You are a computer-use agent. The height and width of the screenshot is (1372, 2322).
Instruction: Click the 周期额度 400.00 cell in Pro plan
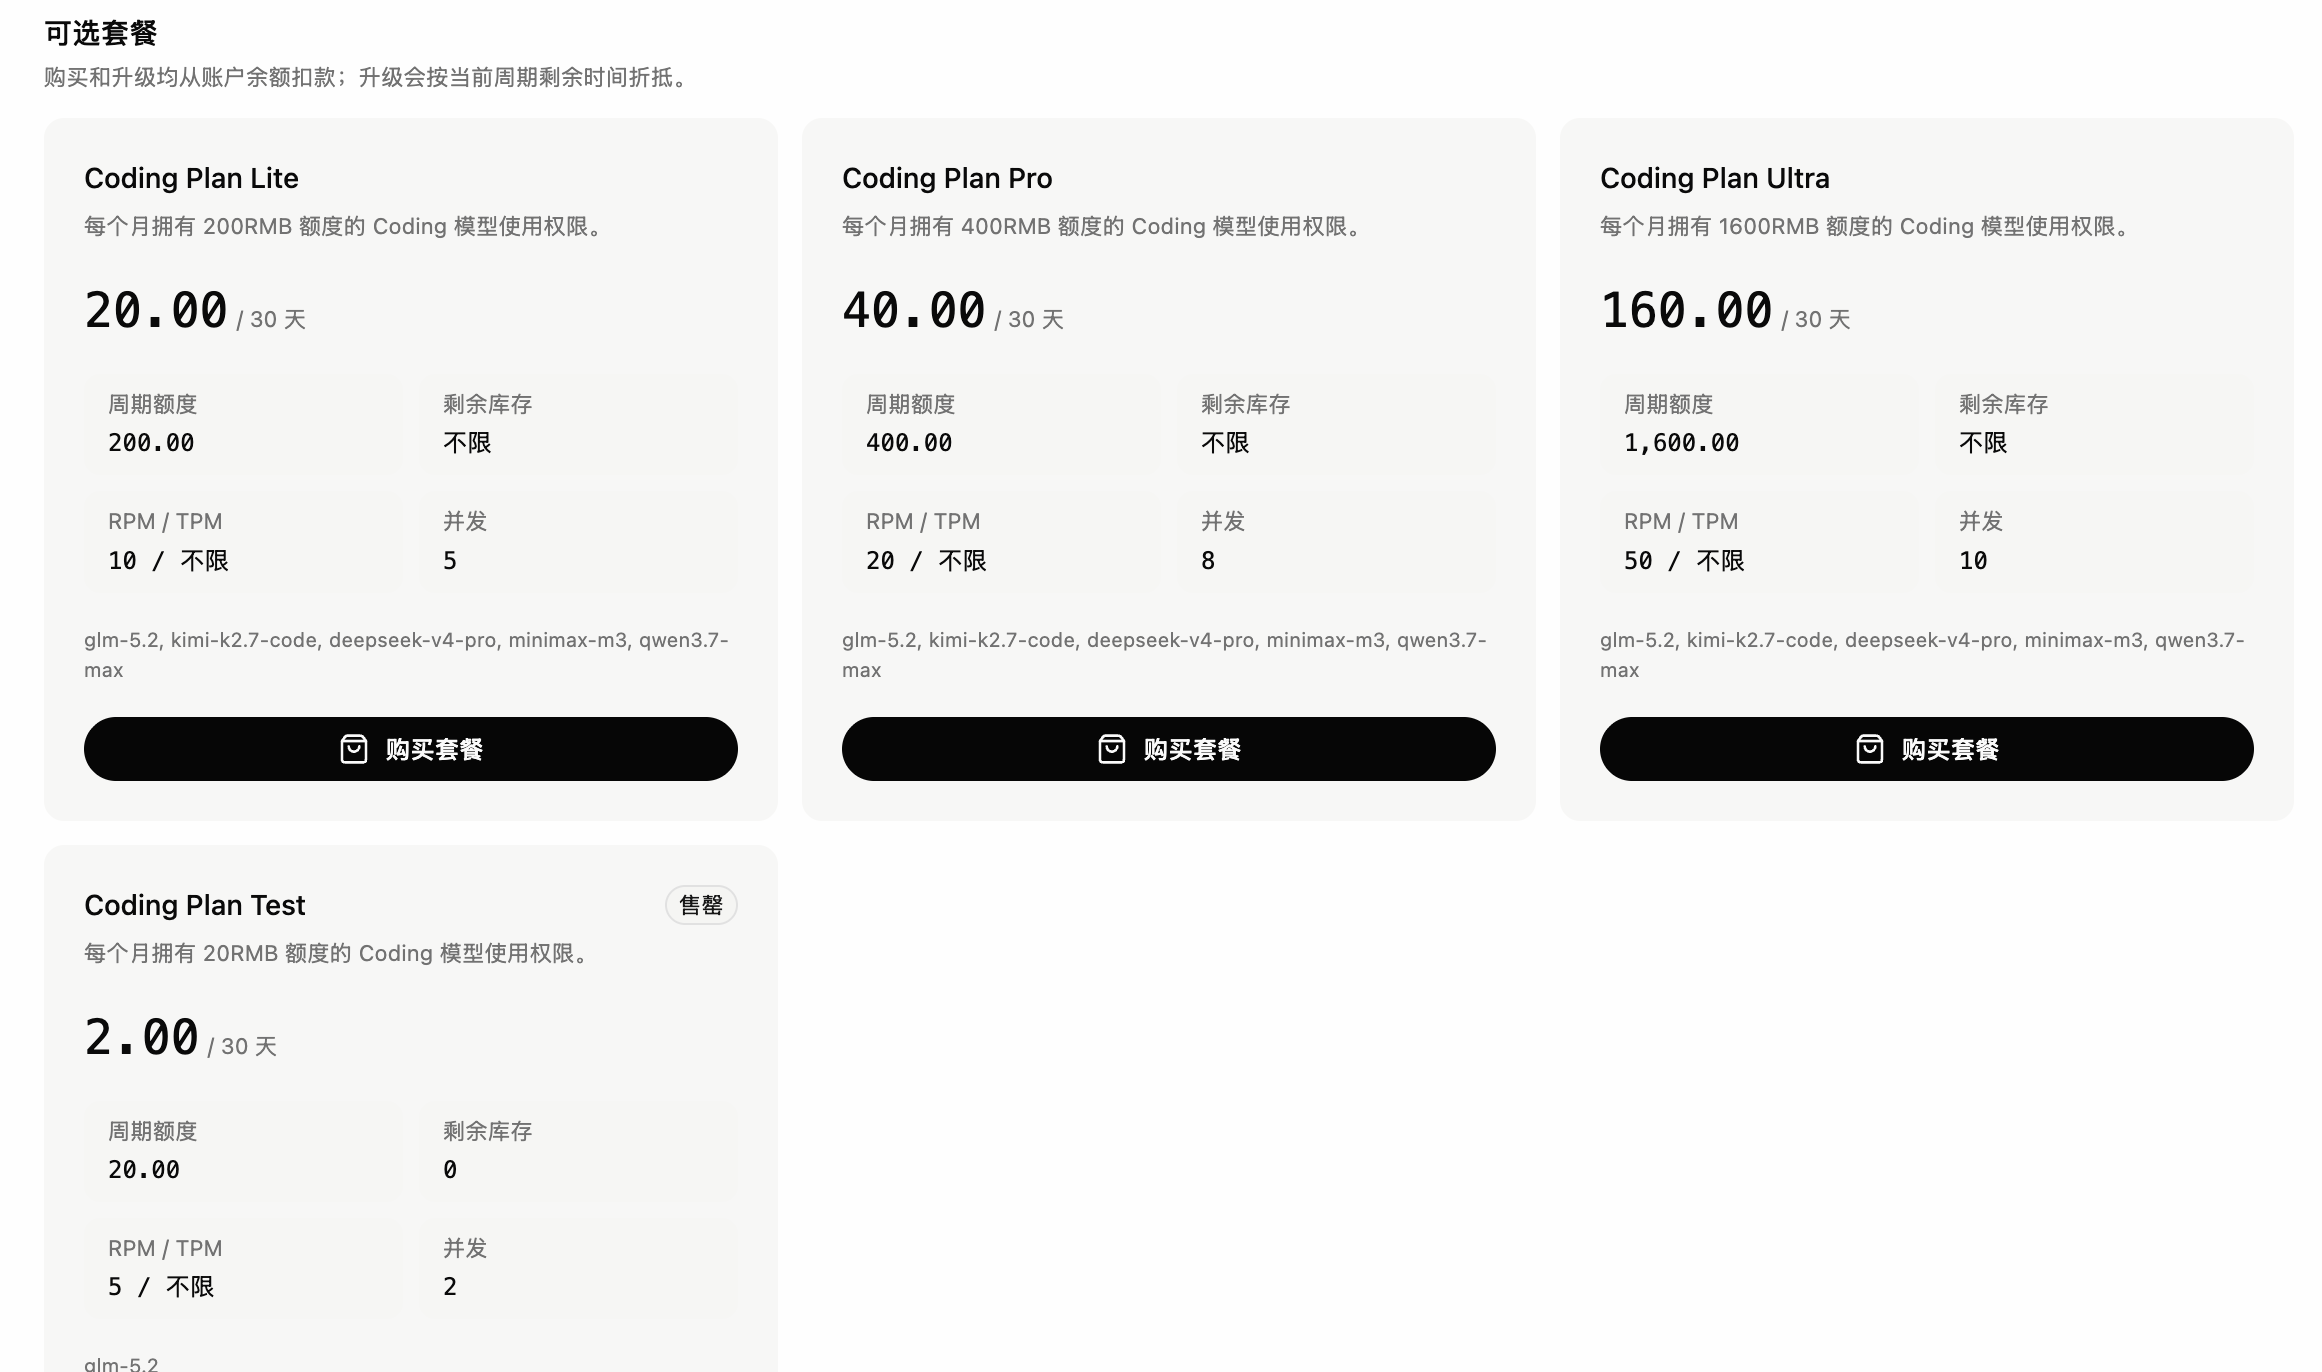tap(1003, 424)
